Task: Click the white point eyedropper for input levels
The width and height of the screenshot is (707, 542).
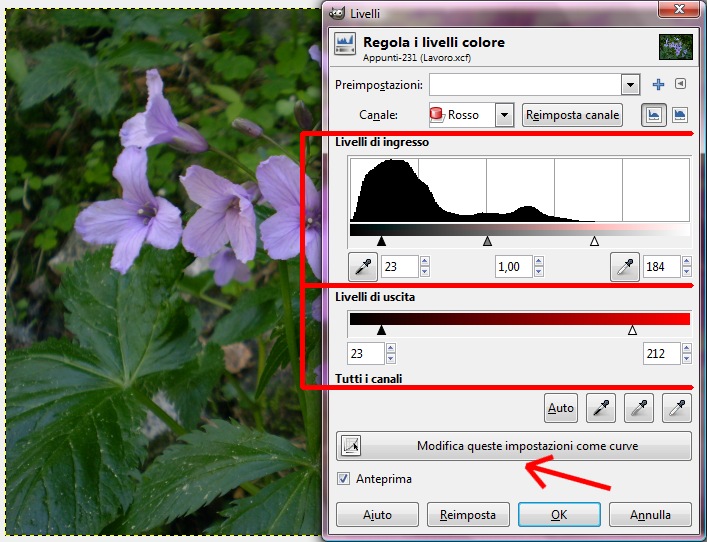Action: (x=625, y=267)
